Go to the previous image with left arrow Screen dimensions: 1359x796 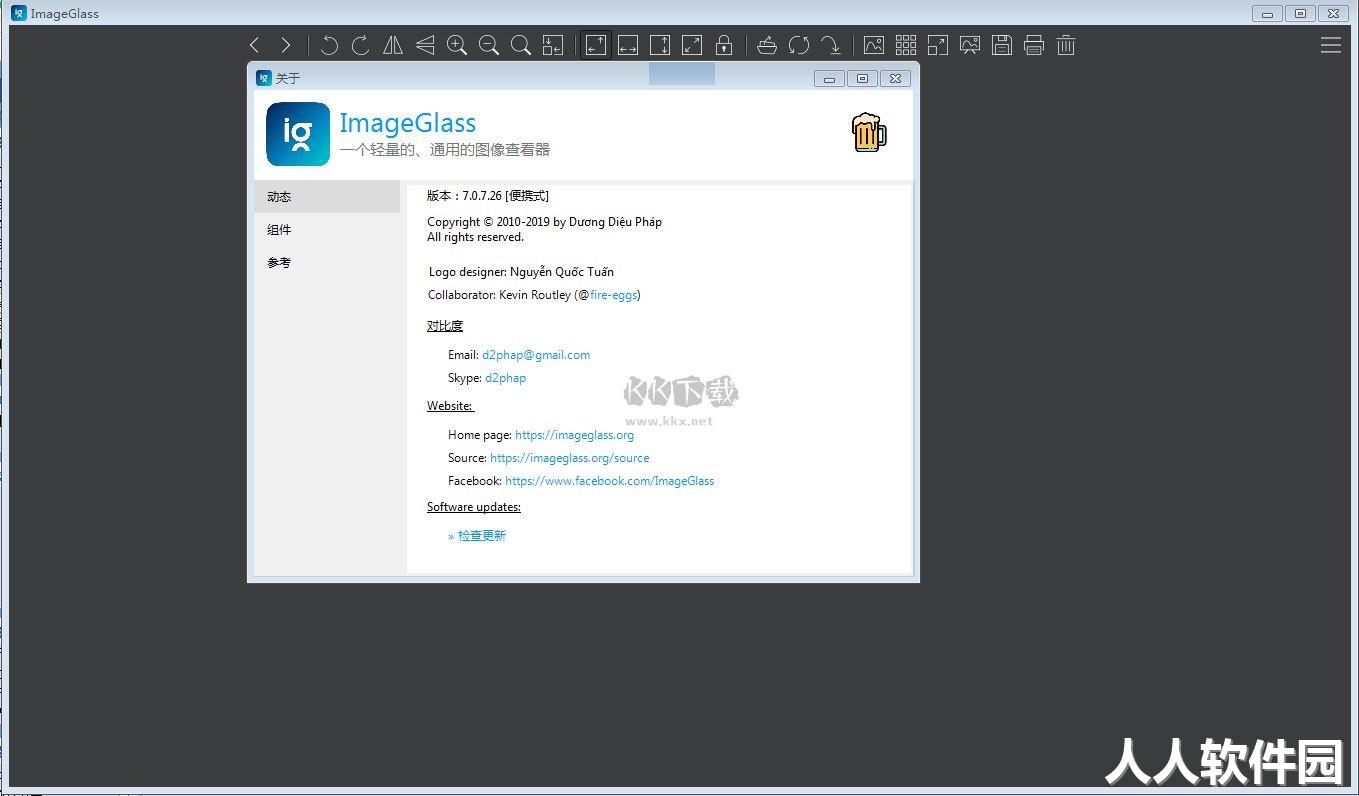tap(254, 45)
